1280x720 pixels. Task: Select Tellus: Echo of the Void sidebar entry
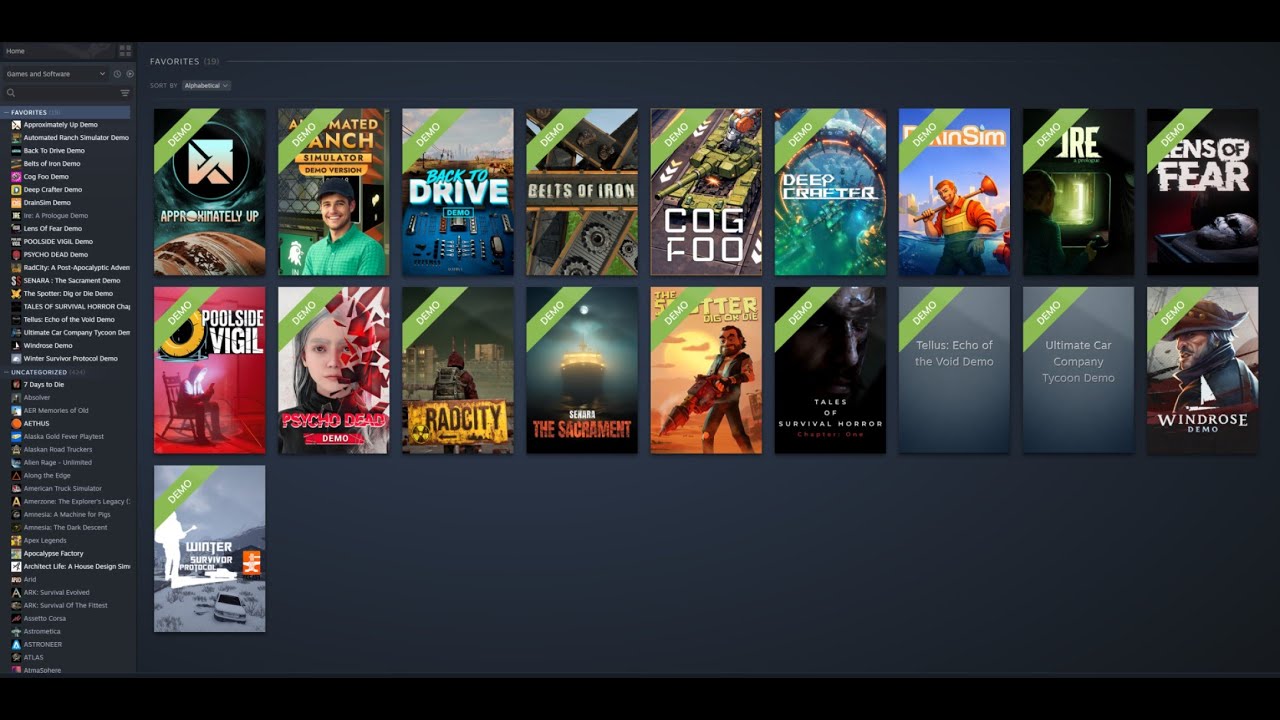[68, 320]
